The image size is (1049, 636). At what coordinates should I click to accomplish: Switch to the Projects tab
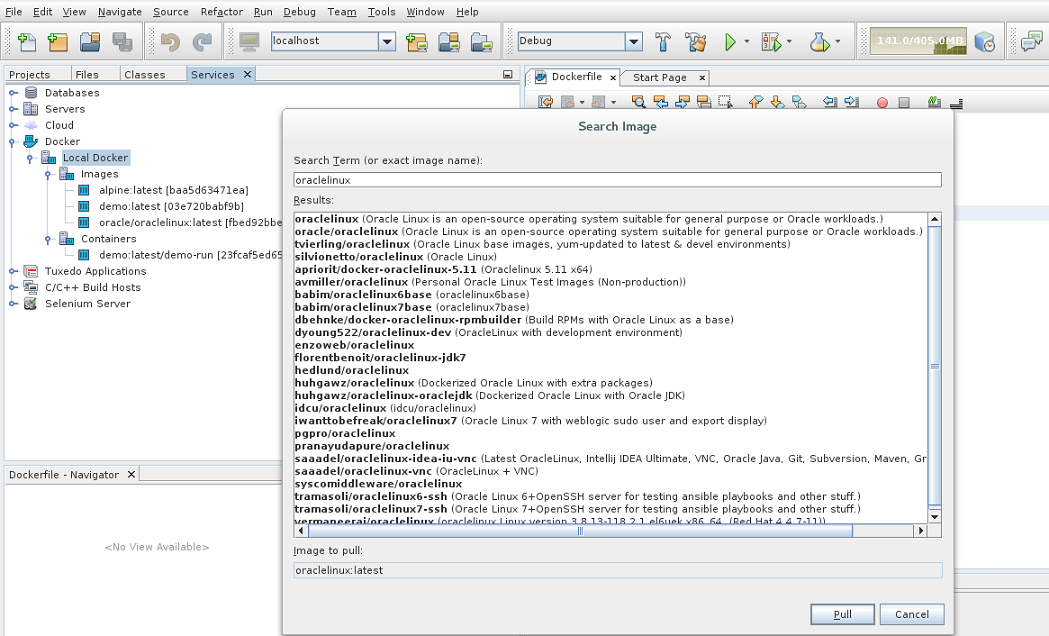[x=29, y=74]
